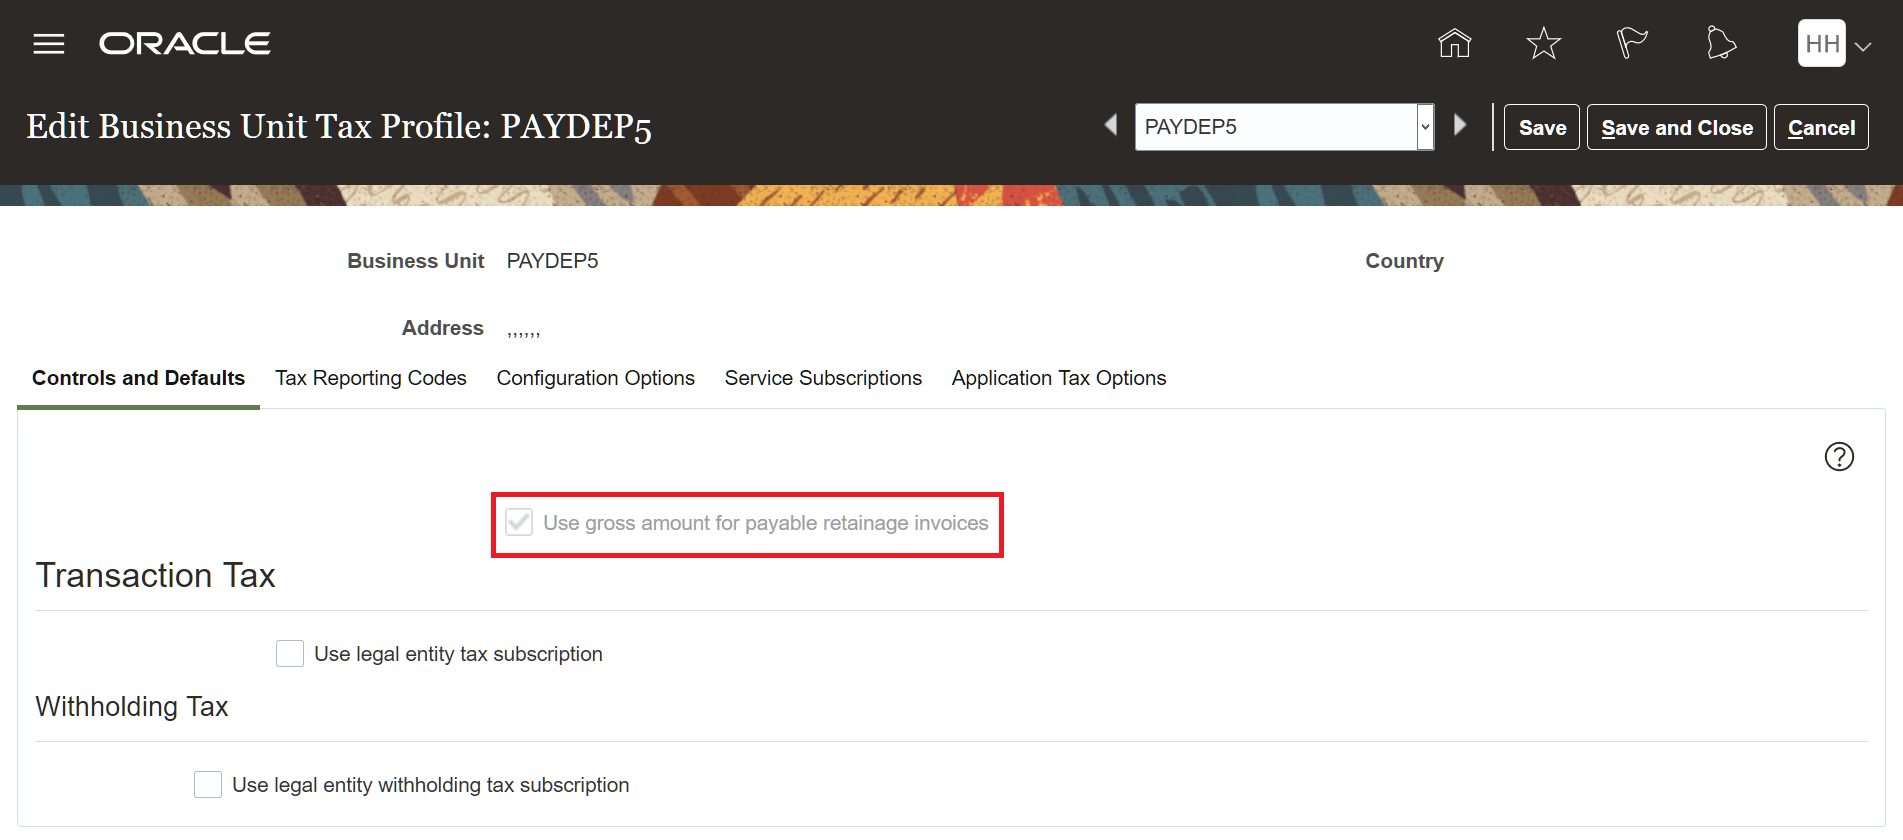Open the PAYDEP5 business unit dropdown

(1425, 127)
